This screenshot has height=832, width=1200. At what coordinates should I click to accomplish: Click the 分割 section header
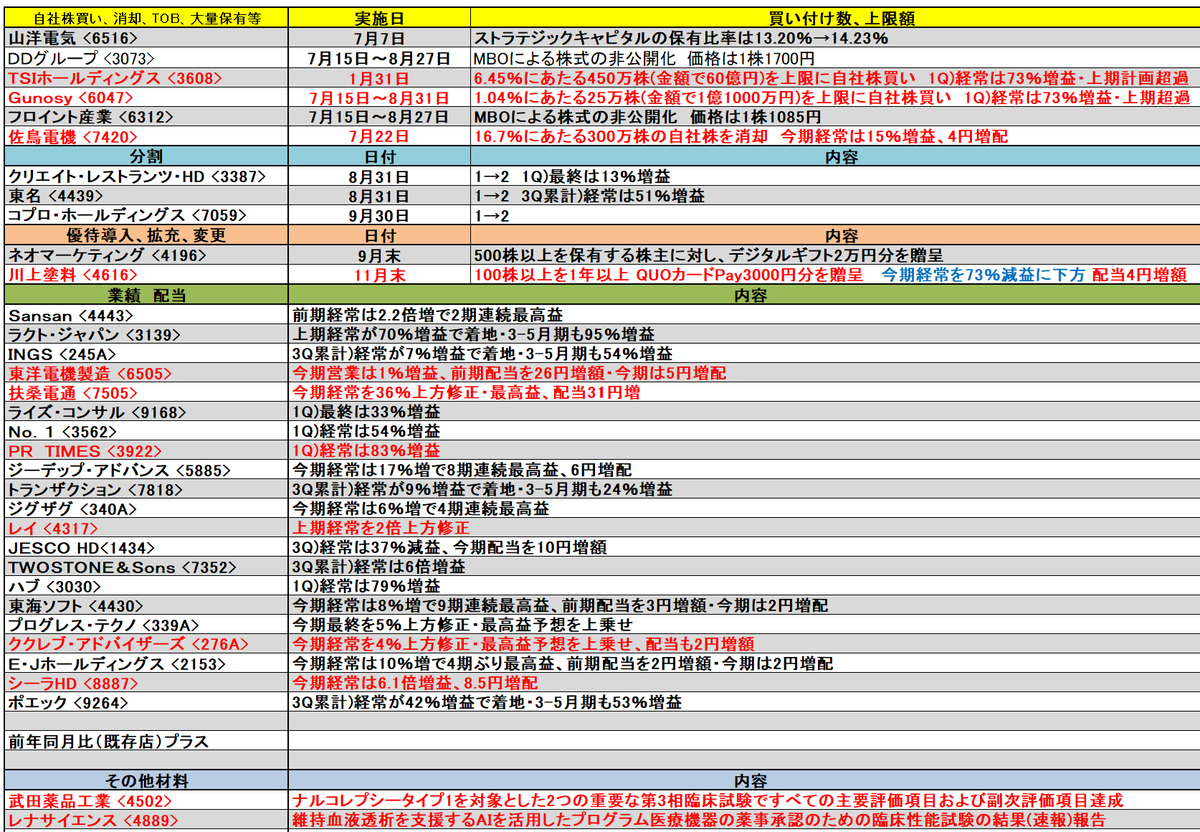147,157
